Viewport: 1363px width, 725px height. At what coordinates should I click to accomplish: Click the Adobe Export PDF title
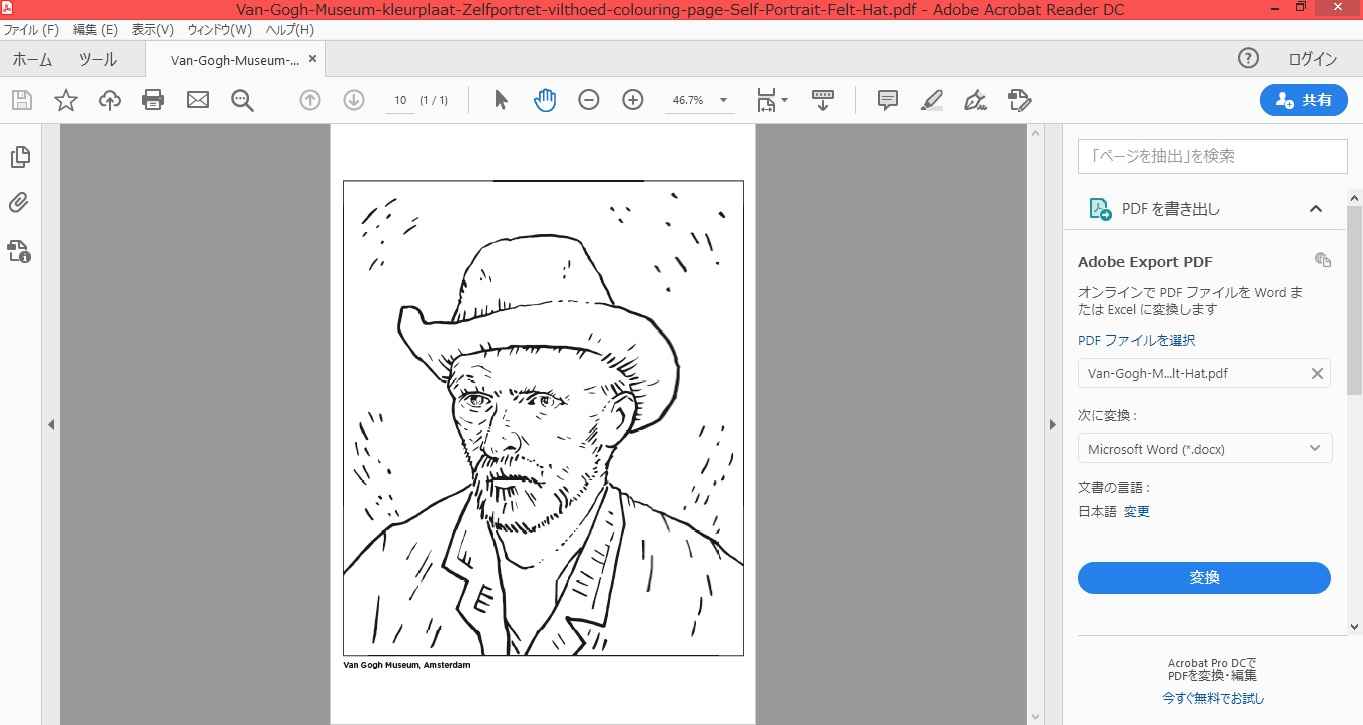(x=1145, y=262)
